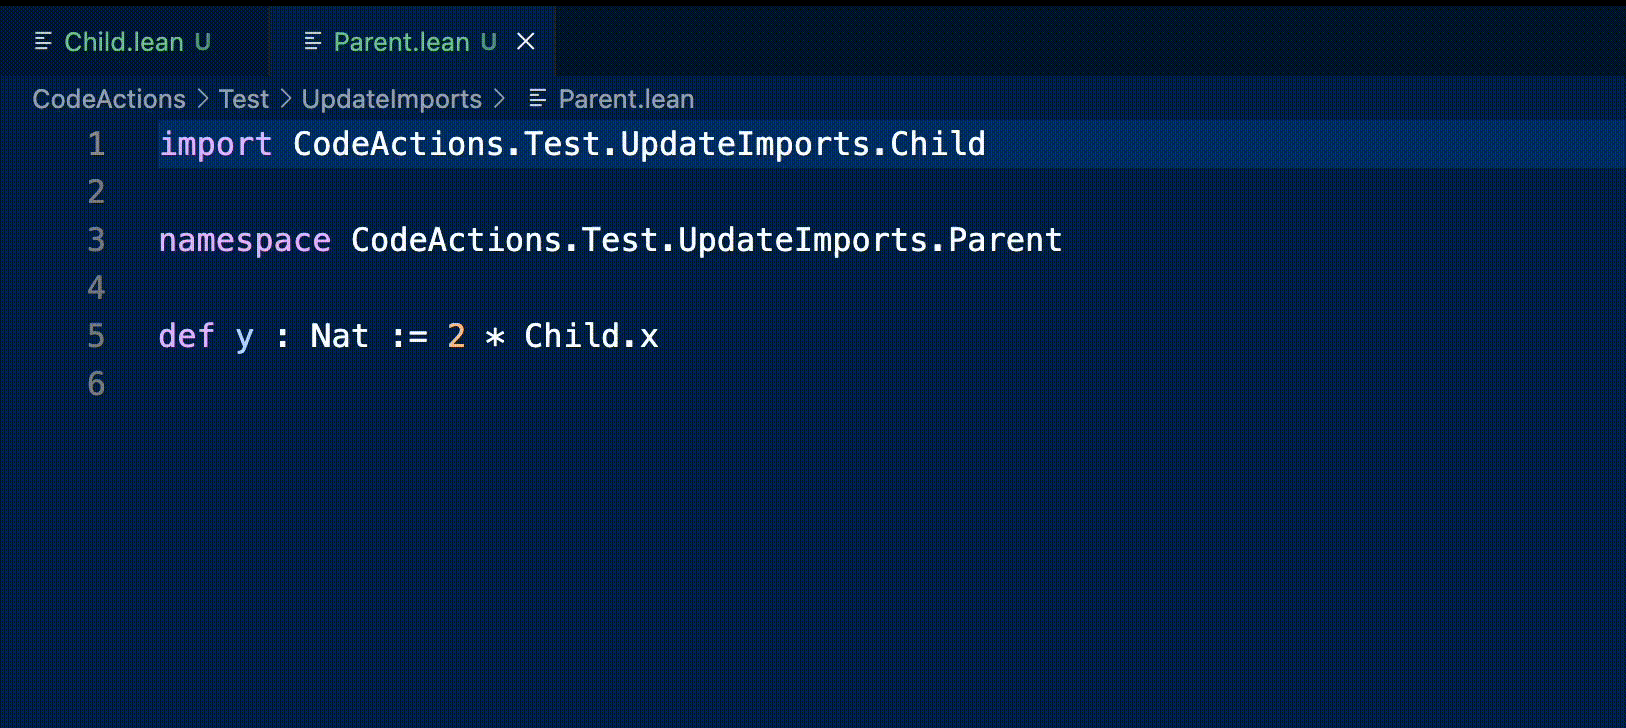The width and height of the screenshot is (1626, 728).
Task: Click the file icon on Child.lean tab
Action: click(x=43, y=42)
